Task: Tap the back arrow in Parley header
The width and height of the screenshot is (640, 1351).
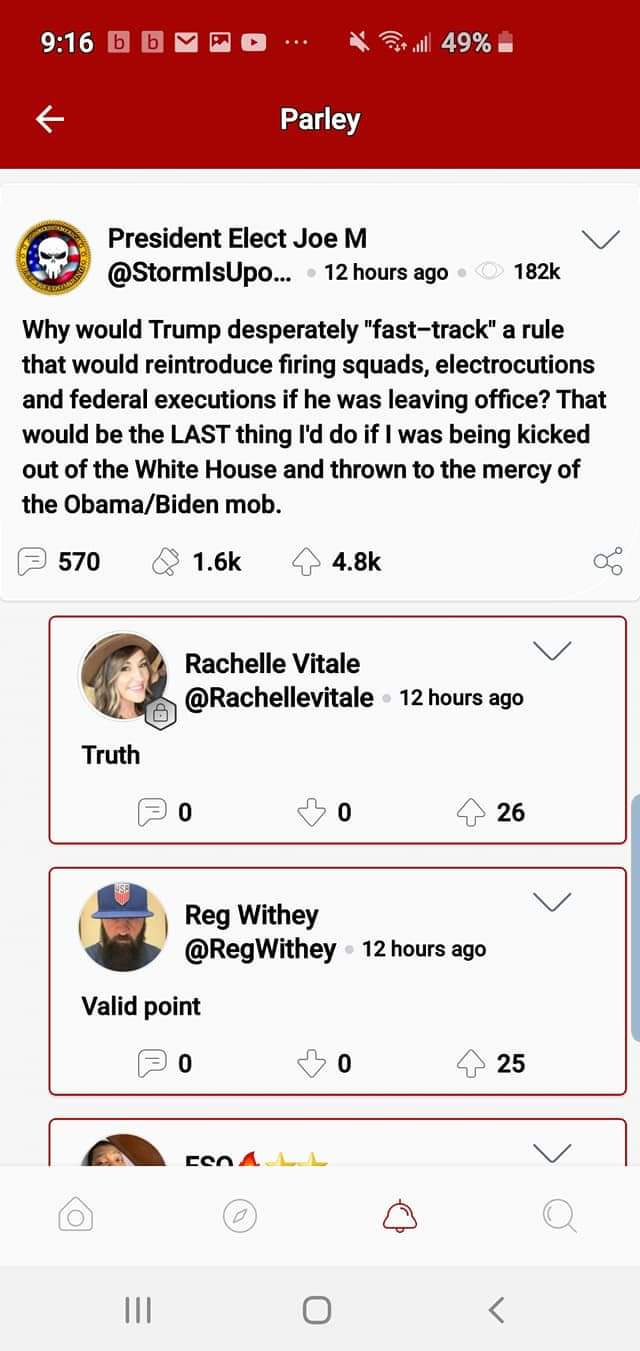Action: pyautogui.click(x=50, y=120)
